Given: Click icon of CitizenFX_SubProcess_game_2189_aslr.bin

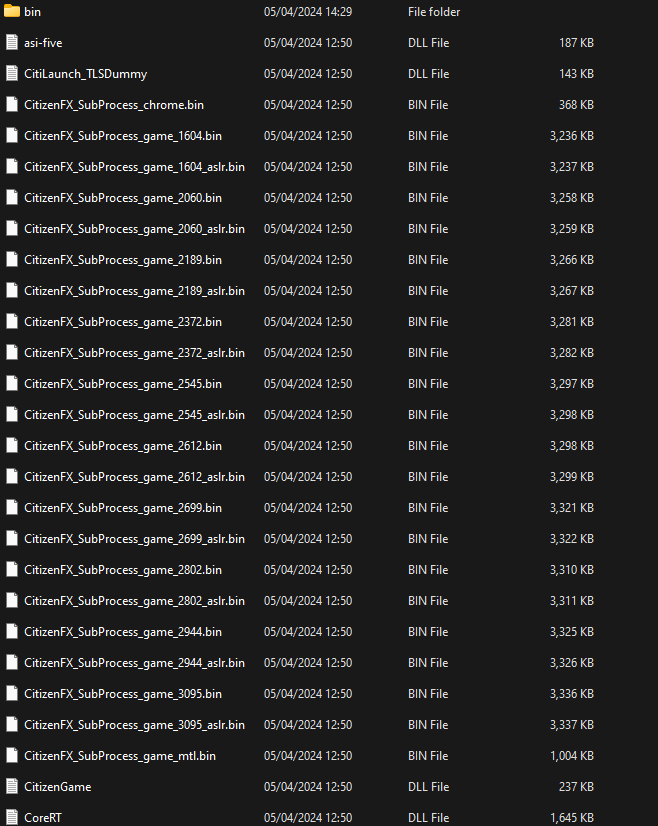Looking at the screenshot, I should click(12, 291).
